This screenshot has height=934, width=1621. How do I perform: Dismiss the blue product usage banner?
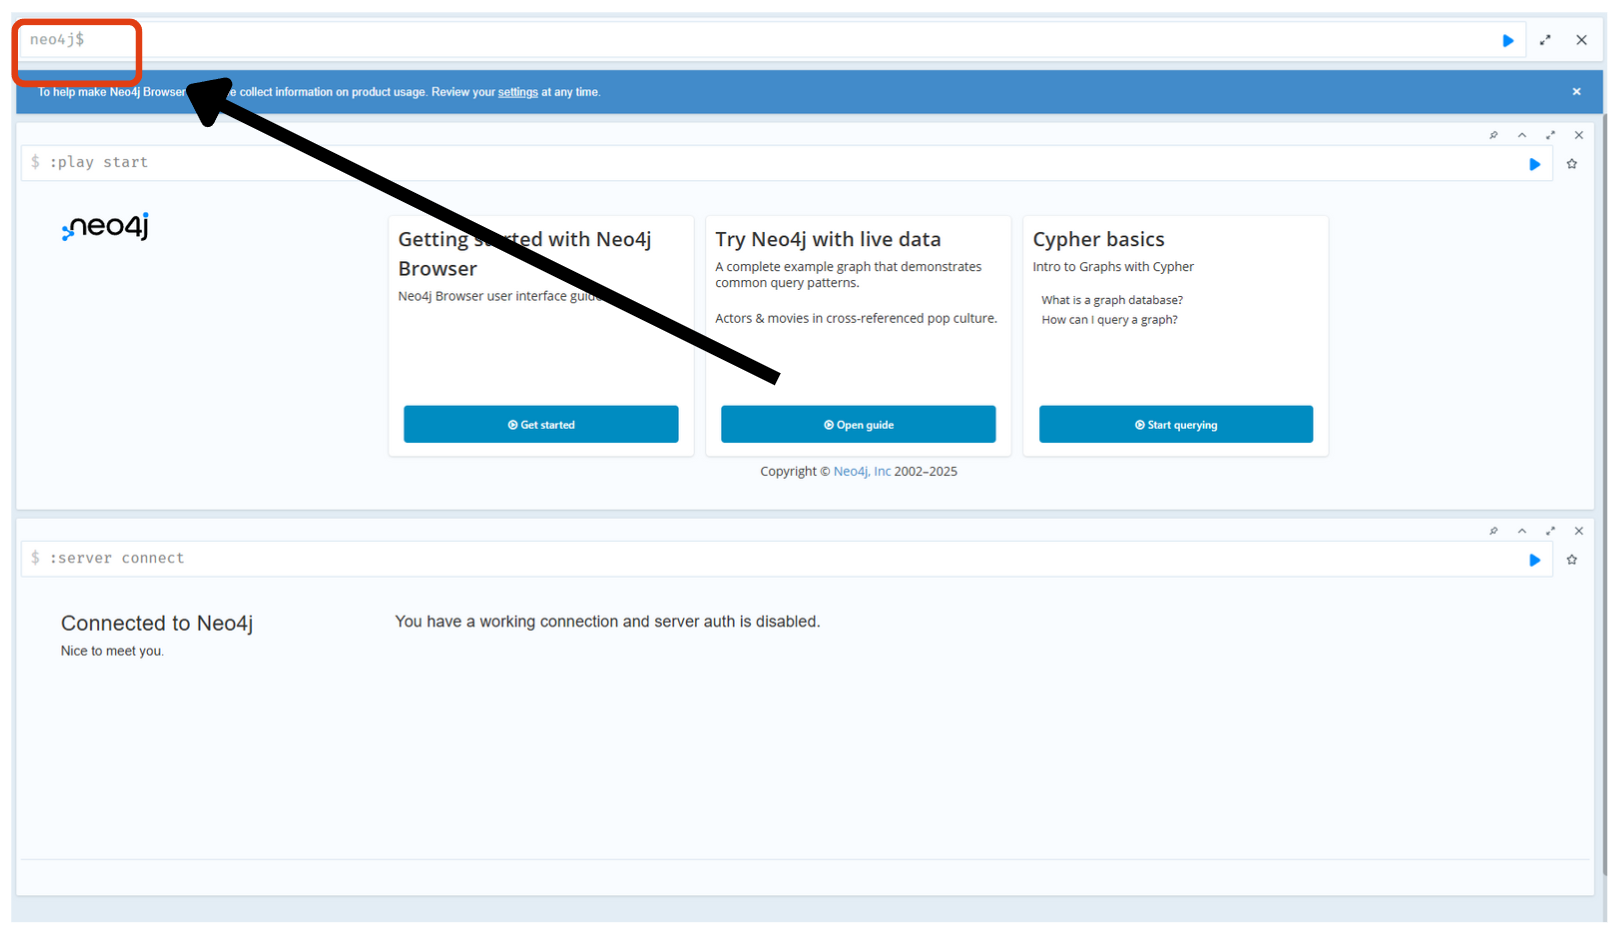1576,92
